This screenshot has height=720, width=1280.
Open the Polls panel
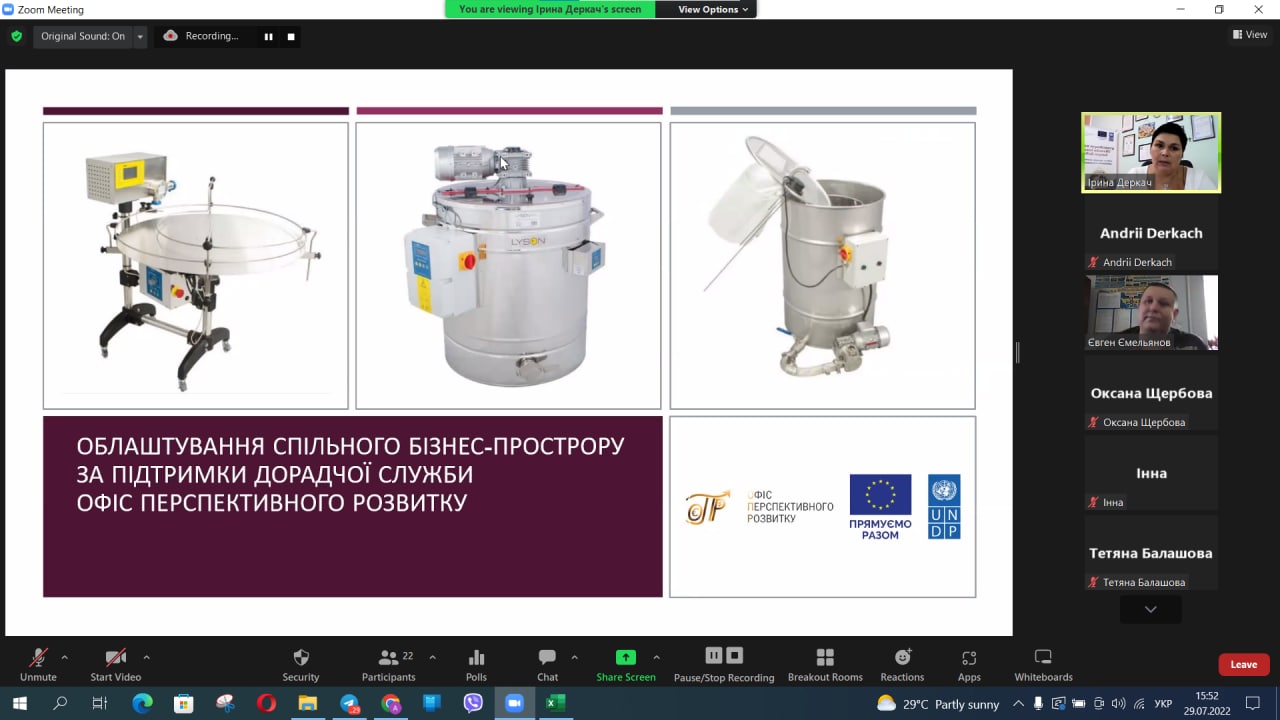coord(476,663)
